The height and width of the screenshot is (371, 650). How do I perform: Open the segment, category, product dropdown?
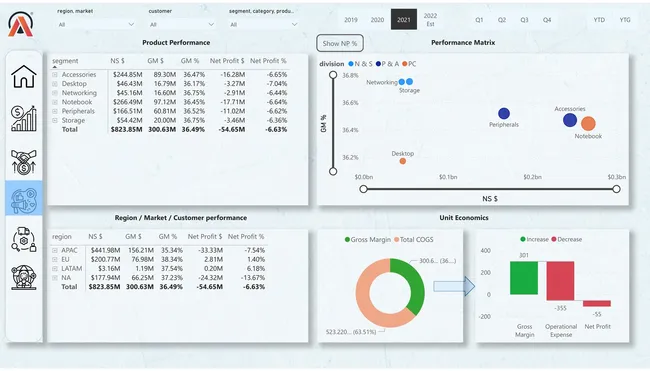[x=264, y=24]
